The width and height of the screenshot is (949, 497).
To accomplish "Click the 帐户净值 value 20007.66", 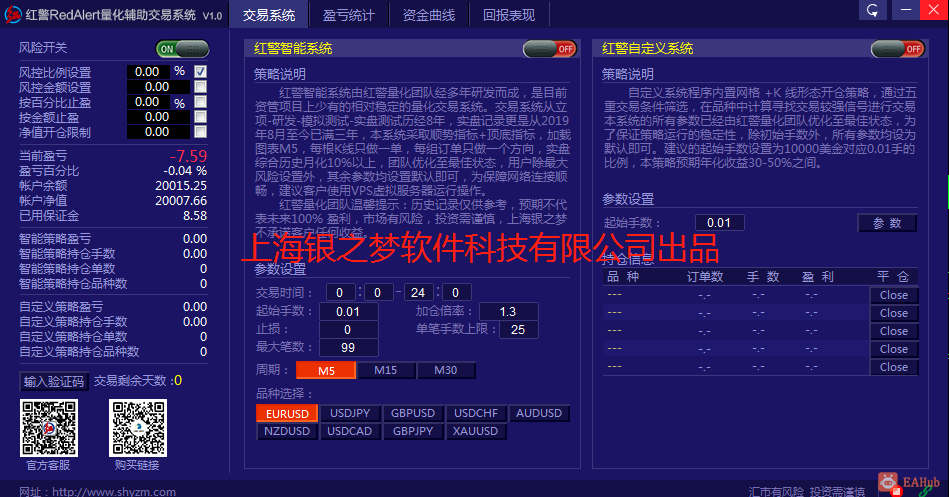I will coord(181,200).
